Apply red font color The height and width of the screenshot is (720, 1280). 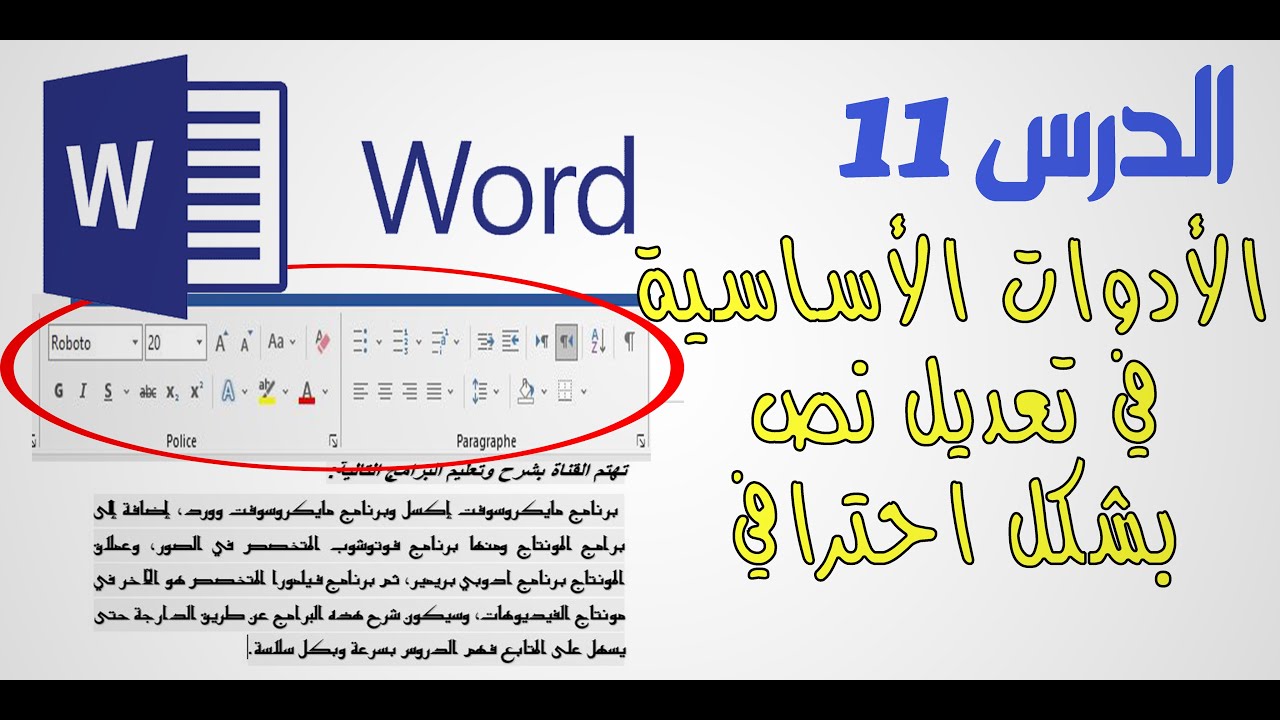[307, 391]
